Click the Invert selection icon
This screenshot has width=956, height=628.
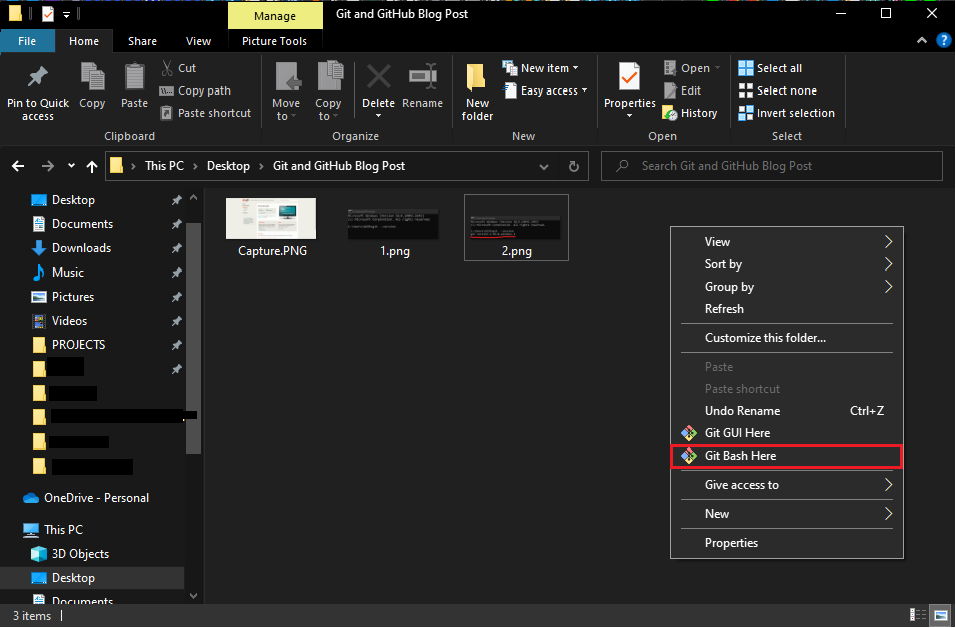[x=746, y=113]
